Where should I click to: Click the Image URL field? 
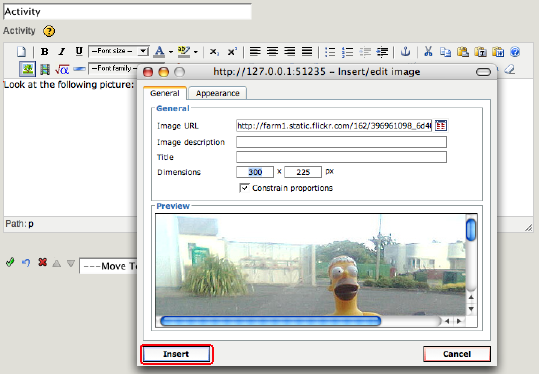[334, 126]
